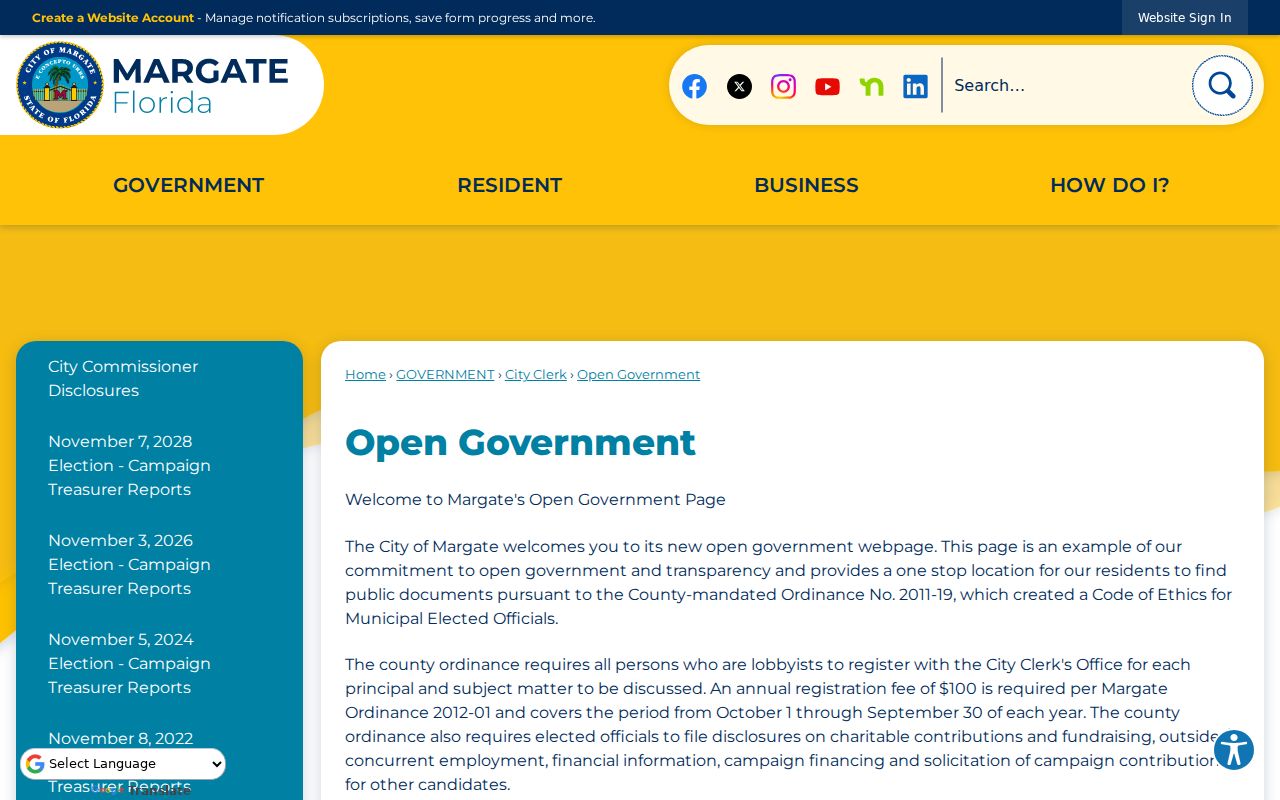The width and height of the screenshot is (1280, 800).
Task: Click 'Welcome to Margate's Open Government Page' text
Action: click(535, 499)
